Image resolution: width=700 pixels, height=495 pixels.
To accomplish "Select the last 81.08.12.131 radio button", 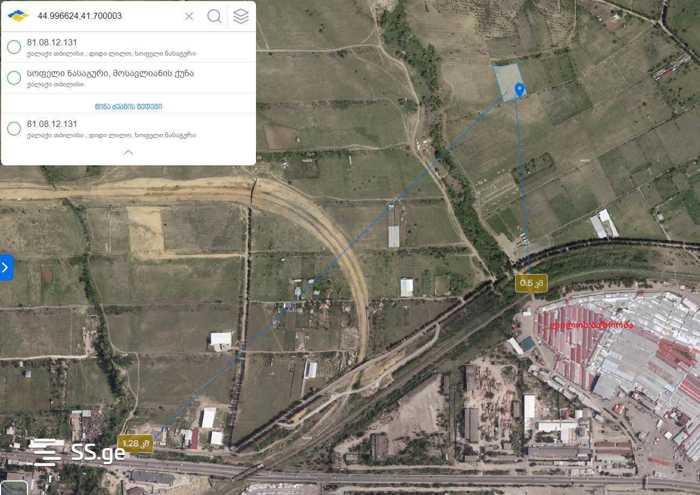I will (14, 129).
